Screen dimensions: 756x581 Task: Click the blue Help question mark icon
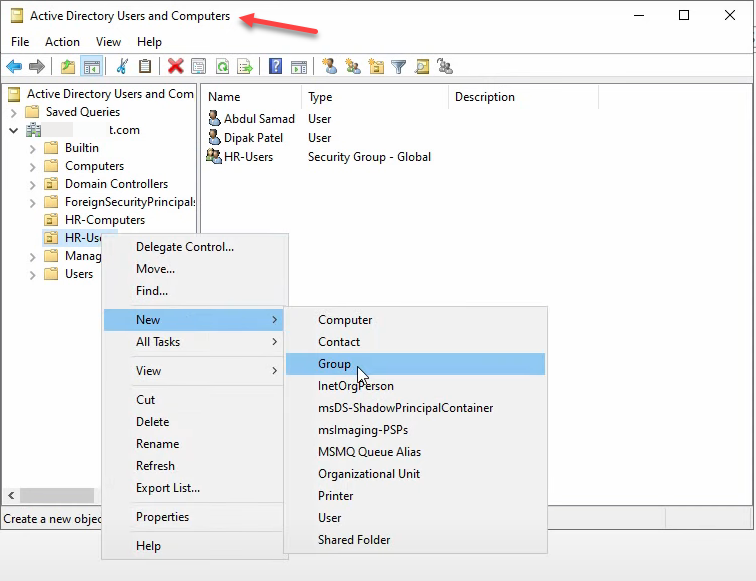click(x=275, y=66)
